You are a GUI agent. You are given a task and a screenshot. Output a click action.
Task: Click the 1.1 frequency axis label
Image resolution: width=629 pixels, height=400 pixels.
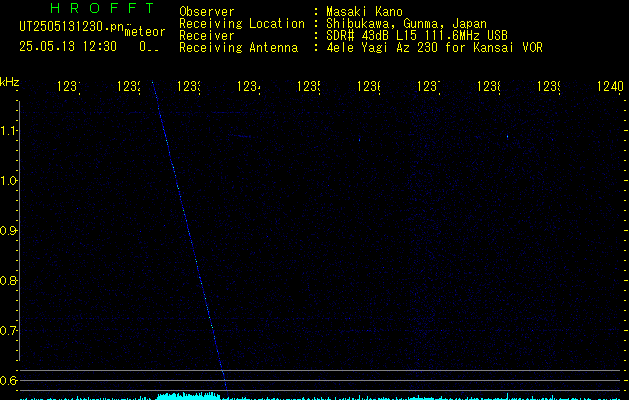(8, 130)
